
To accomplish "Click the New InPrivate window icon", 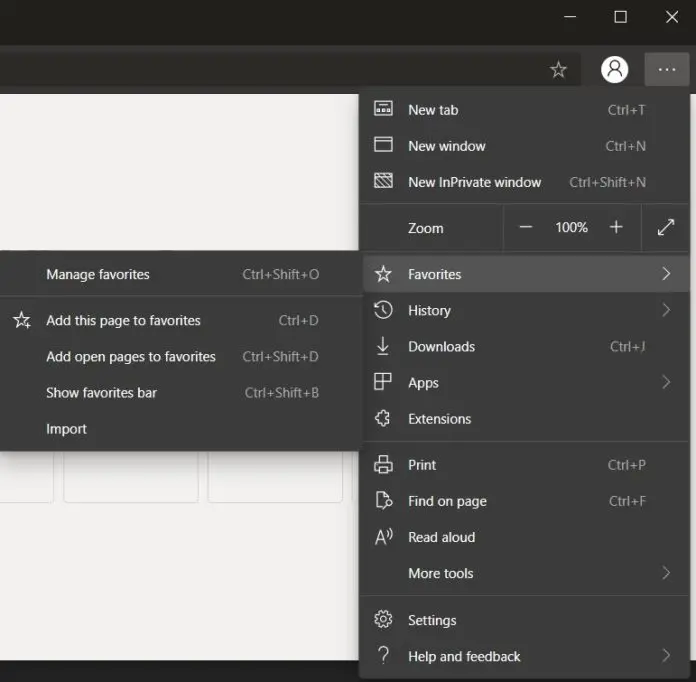I will click(x=383, y=181).
